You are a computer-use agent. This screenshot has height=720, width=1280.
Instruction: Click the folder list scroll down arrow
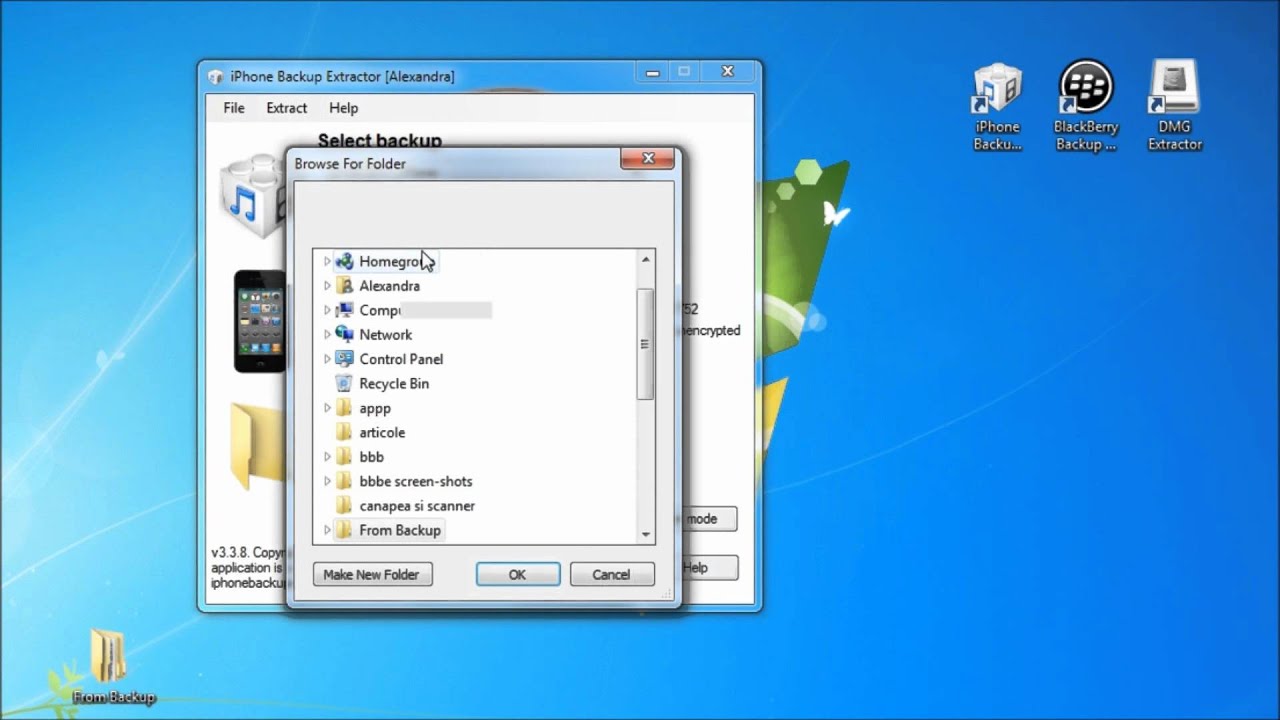tap(646, 535)
